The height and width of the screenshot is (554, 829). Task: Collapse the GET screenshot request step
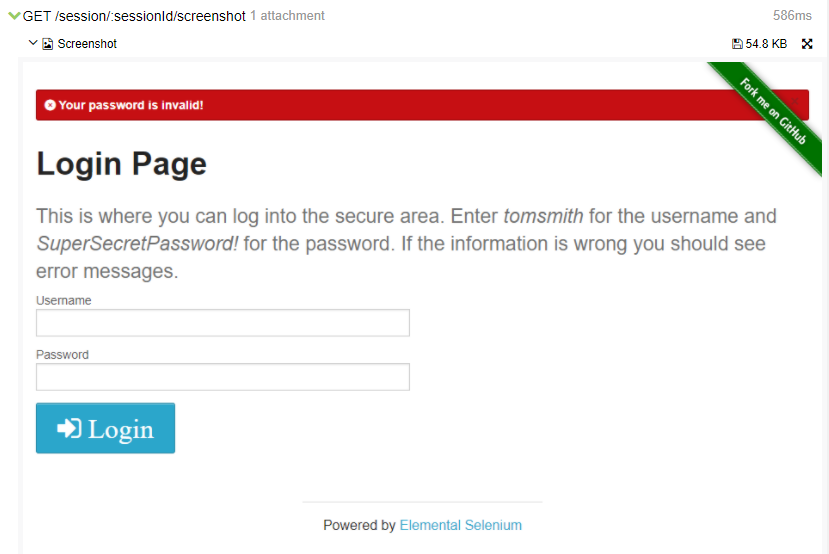[14, 16]
